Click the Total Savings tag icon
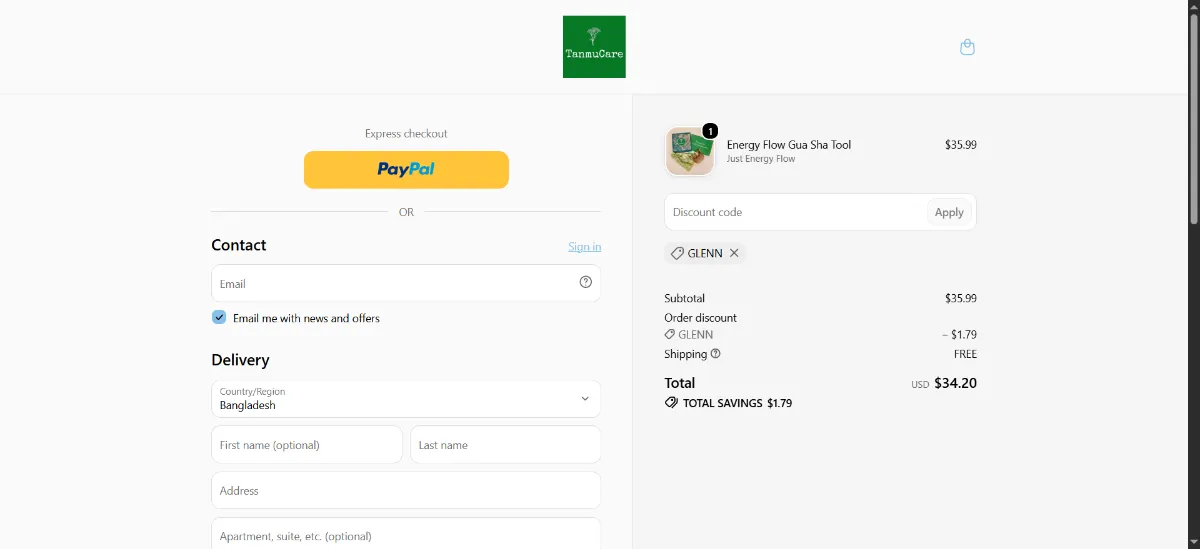1200x549 pixels. [x=671, y=403]
